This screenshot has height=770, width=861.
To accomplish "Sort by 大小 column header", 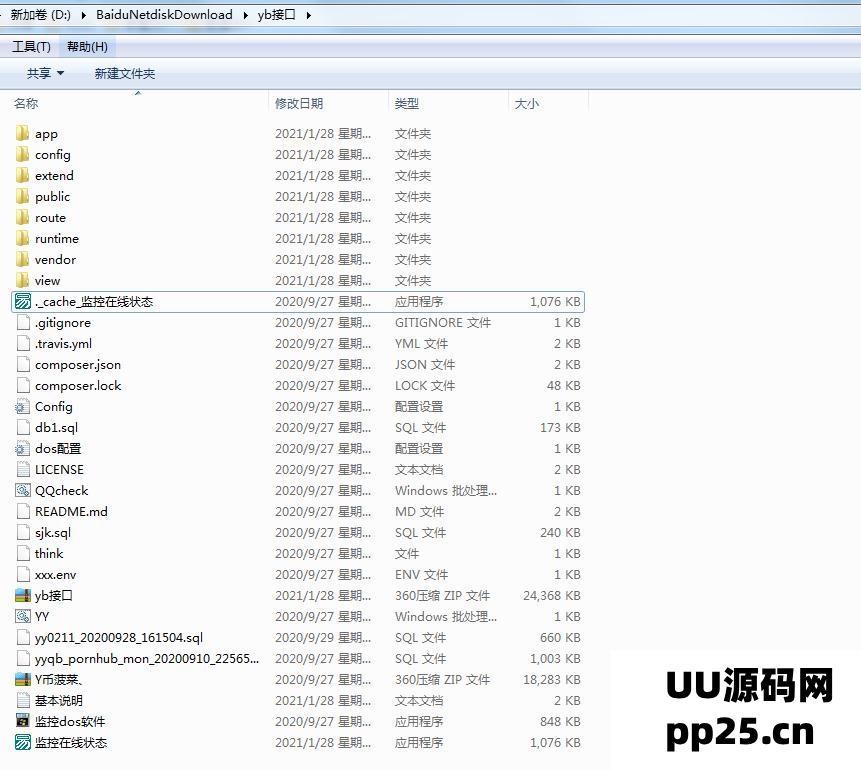I will coord(526,103).
